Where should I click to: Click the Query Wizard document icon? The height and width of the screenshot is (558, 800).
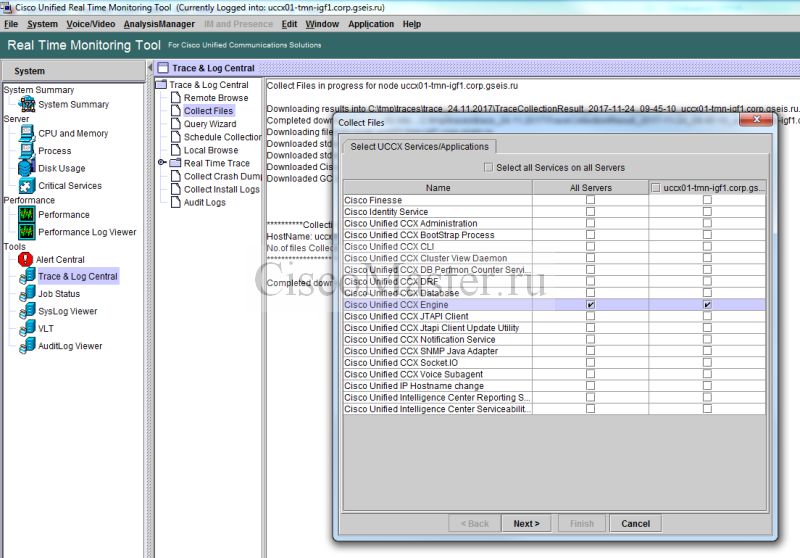pos(176,123)
